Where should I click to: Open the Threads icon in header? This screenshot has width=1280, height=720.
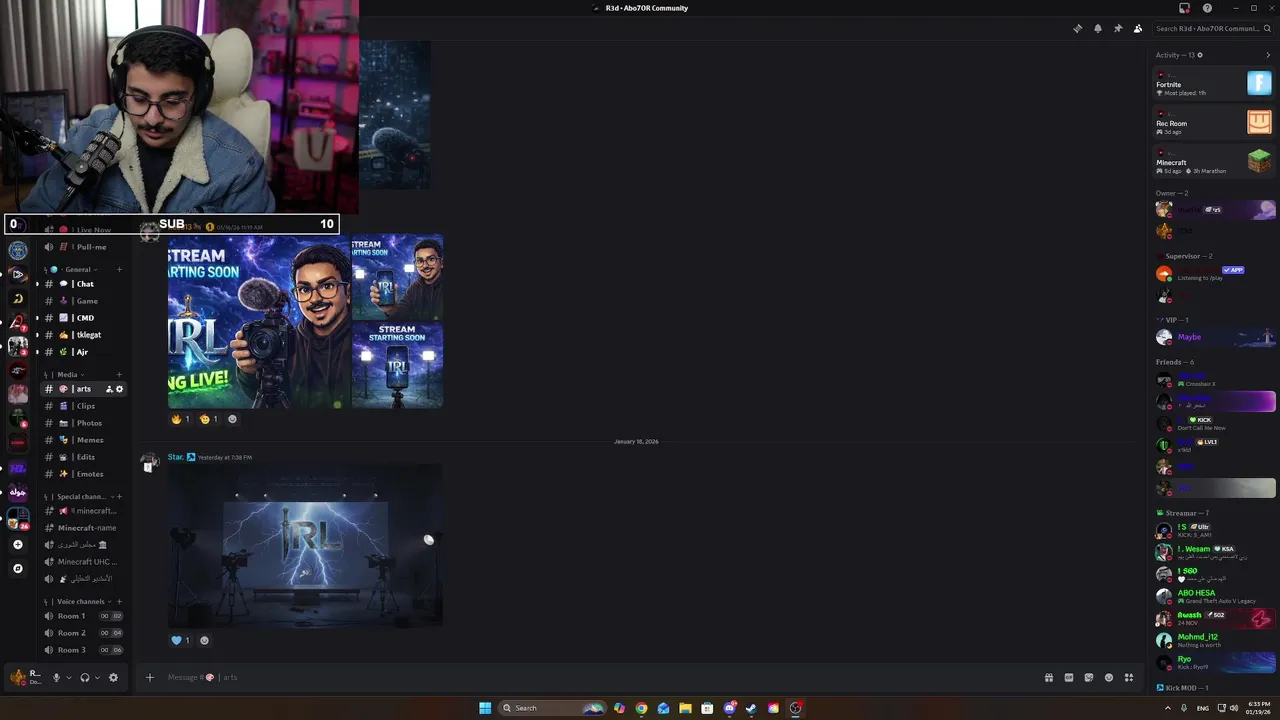tap(1077, 28)
